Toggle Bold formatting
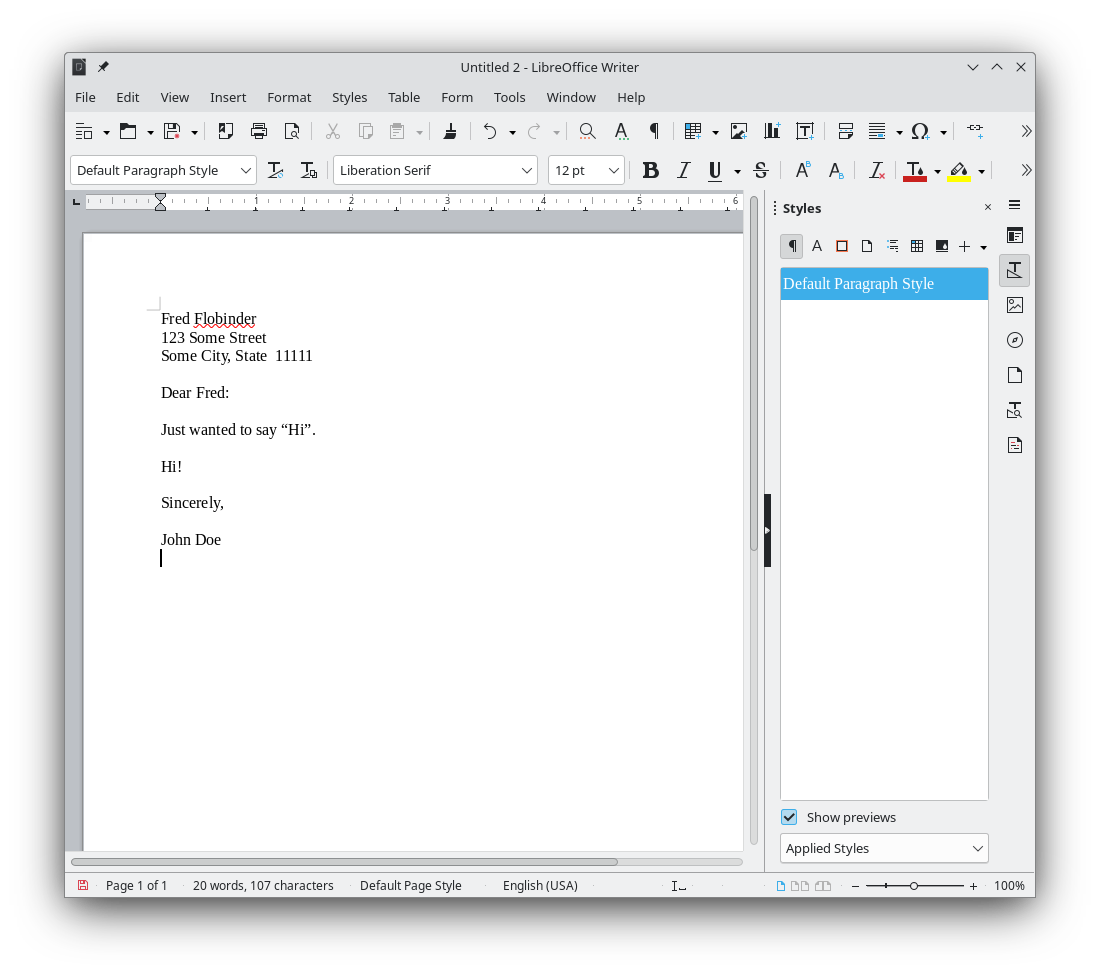Image resolution: width=1100 pixels, height=974 pixels. coord(650,170)
